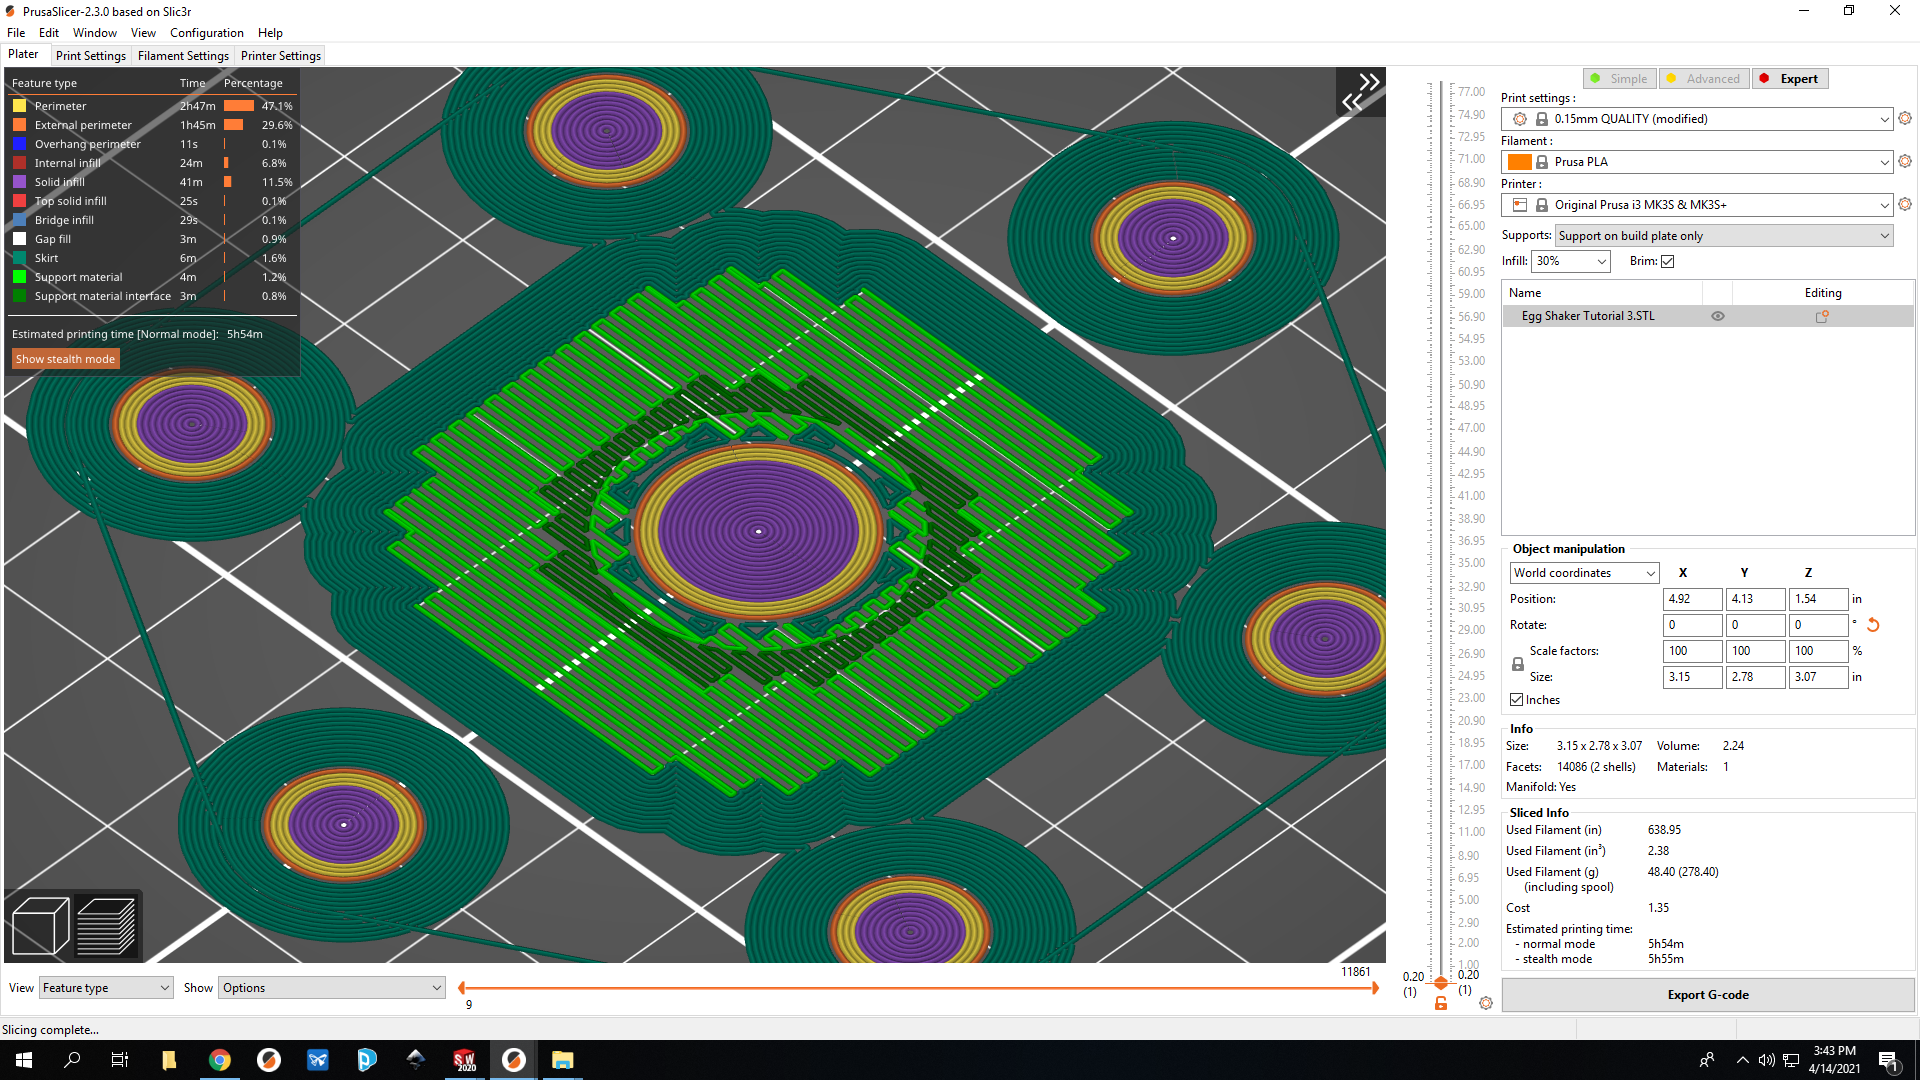Click the reset rotation arrow icon

(1873, 625)
